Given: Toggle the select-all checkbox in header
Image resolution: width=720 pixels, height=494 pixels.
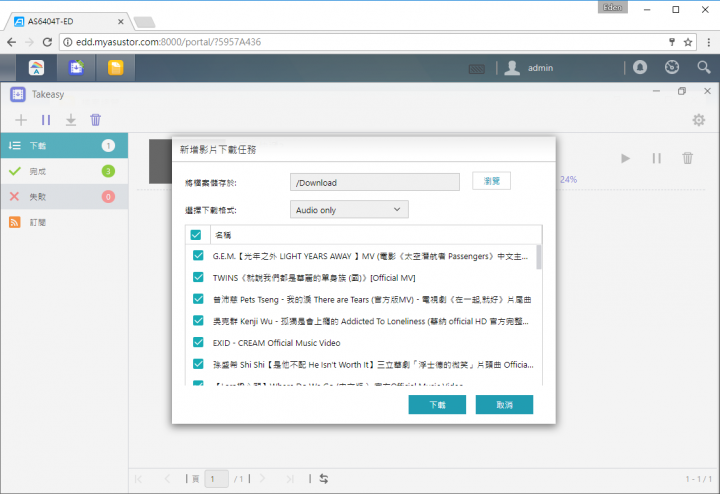Looking at the screenshot, I should [x=196, y=235].
